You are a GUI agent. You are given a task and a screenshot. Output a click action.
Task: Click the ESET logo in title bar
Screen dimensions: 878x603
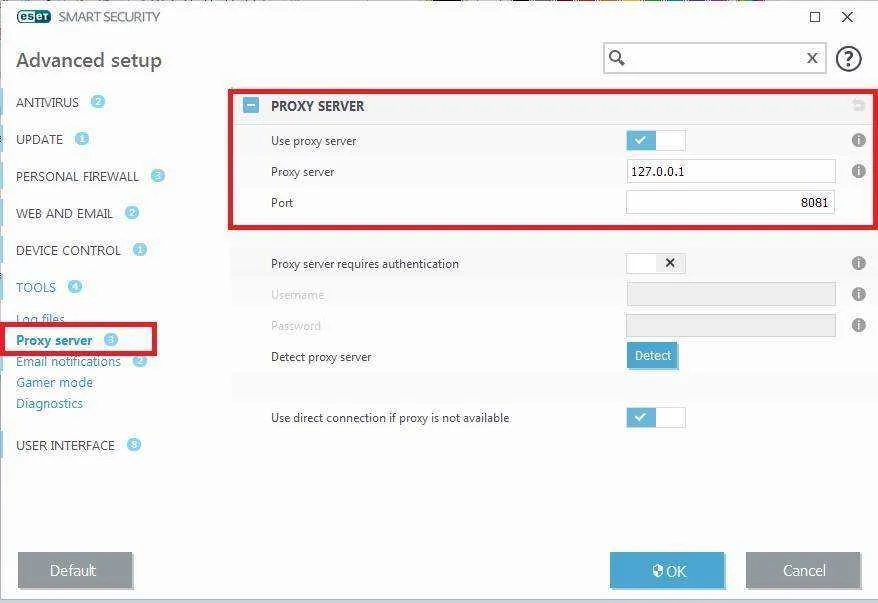(x=33, y=17)
